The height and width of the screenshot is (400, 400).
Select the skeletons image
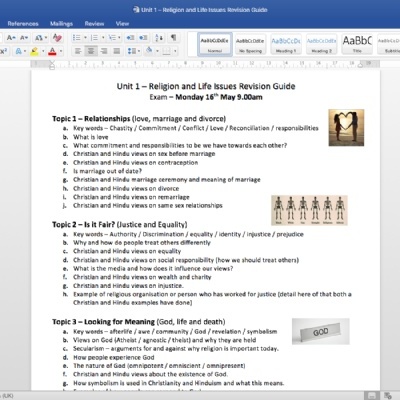pyautogui.click(x=309, y=210)
